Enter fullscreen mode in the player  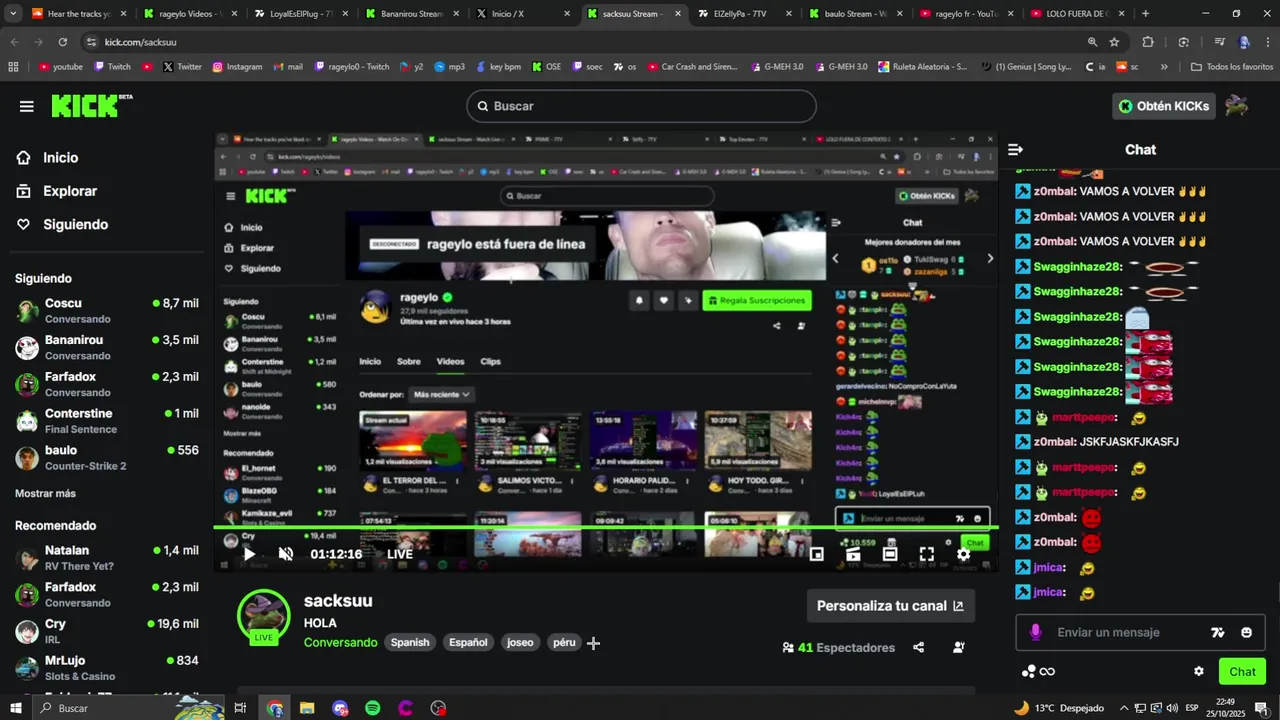coord(927,554)
